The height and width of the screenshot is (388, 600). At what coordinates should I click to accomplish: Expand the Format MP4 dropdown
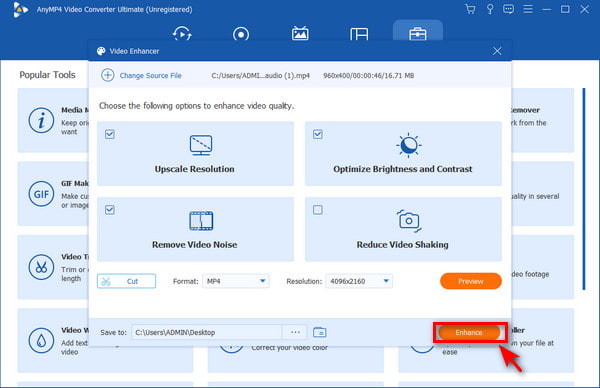point(236,281)
